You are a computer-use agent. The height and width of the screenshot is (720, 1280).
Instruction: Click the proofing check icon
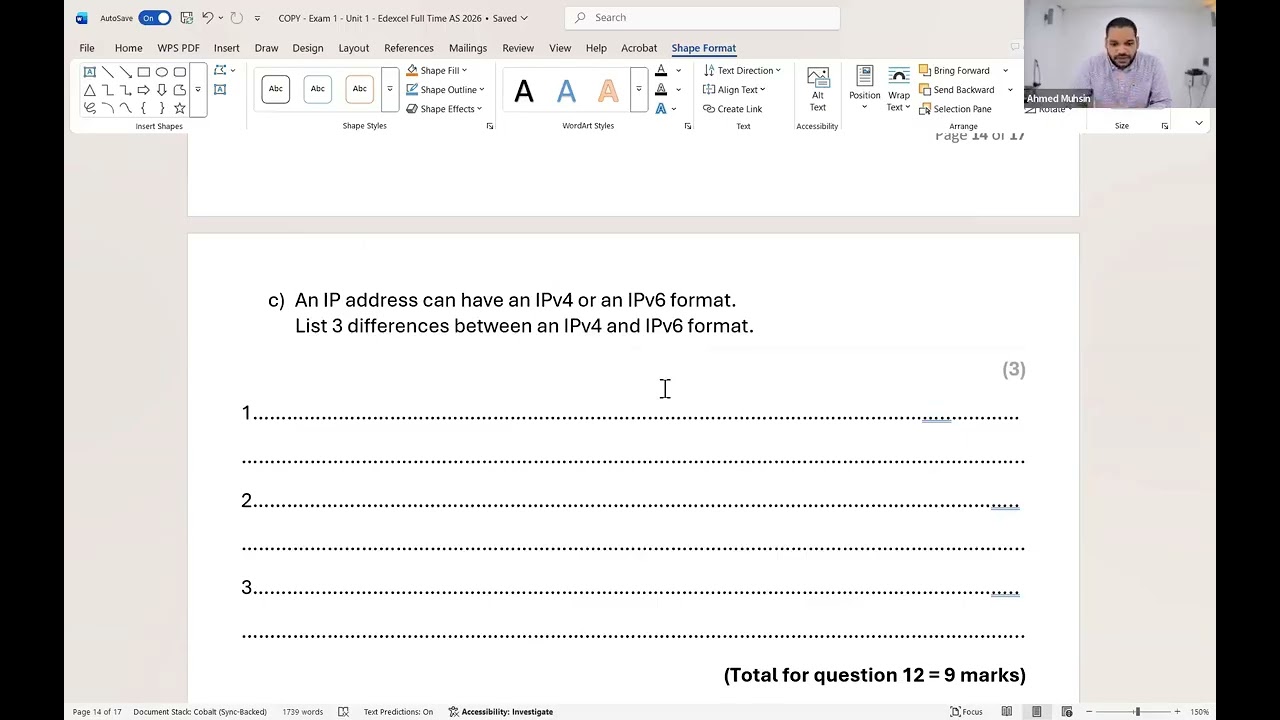[343, 712]
